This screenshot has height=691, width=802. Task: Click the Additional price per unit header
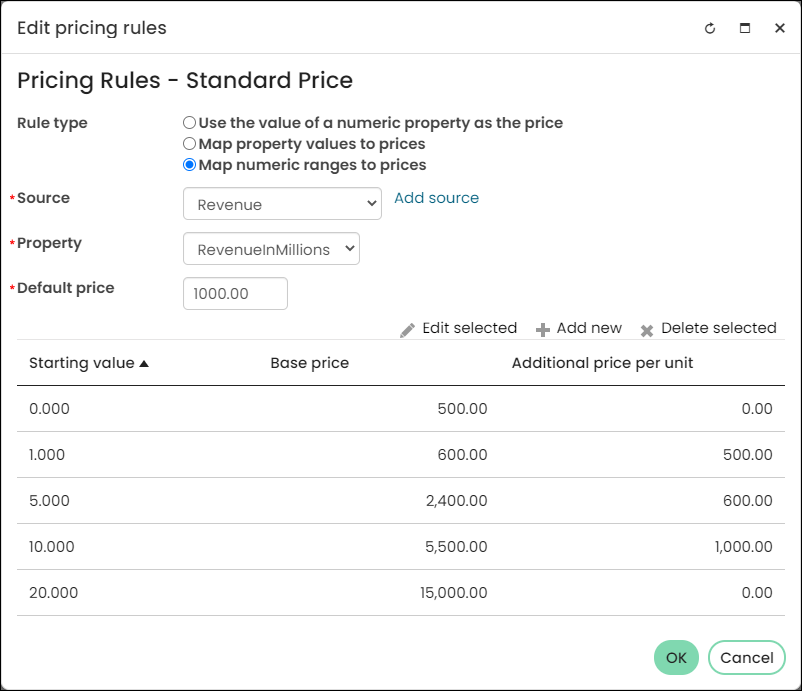(x=603, y=363)
